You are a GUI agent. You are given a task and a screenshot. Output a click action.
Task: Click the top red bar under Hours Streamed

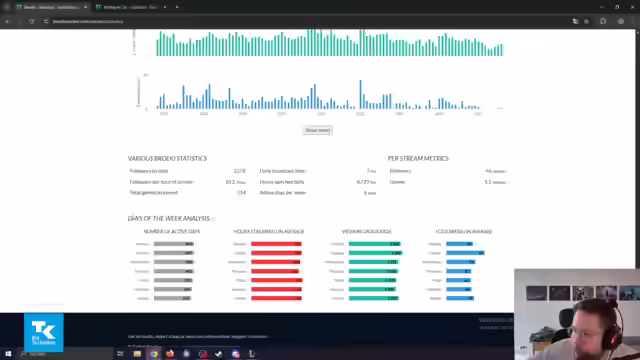pyautogui.click(x=276, y=244)
